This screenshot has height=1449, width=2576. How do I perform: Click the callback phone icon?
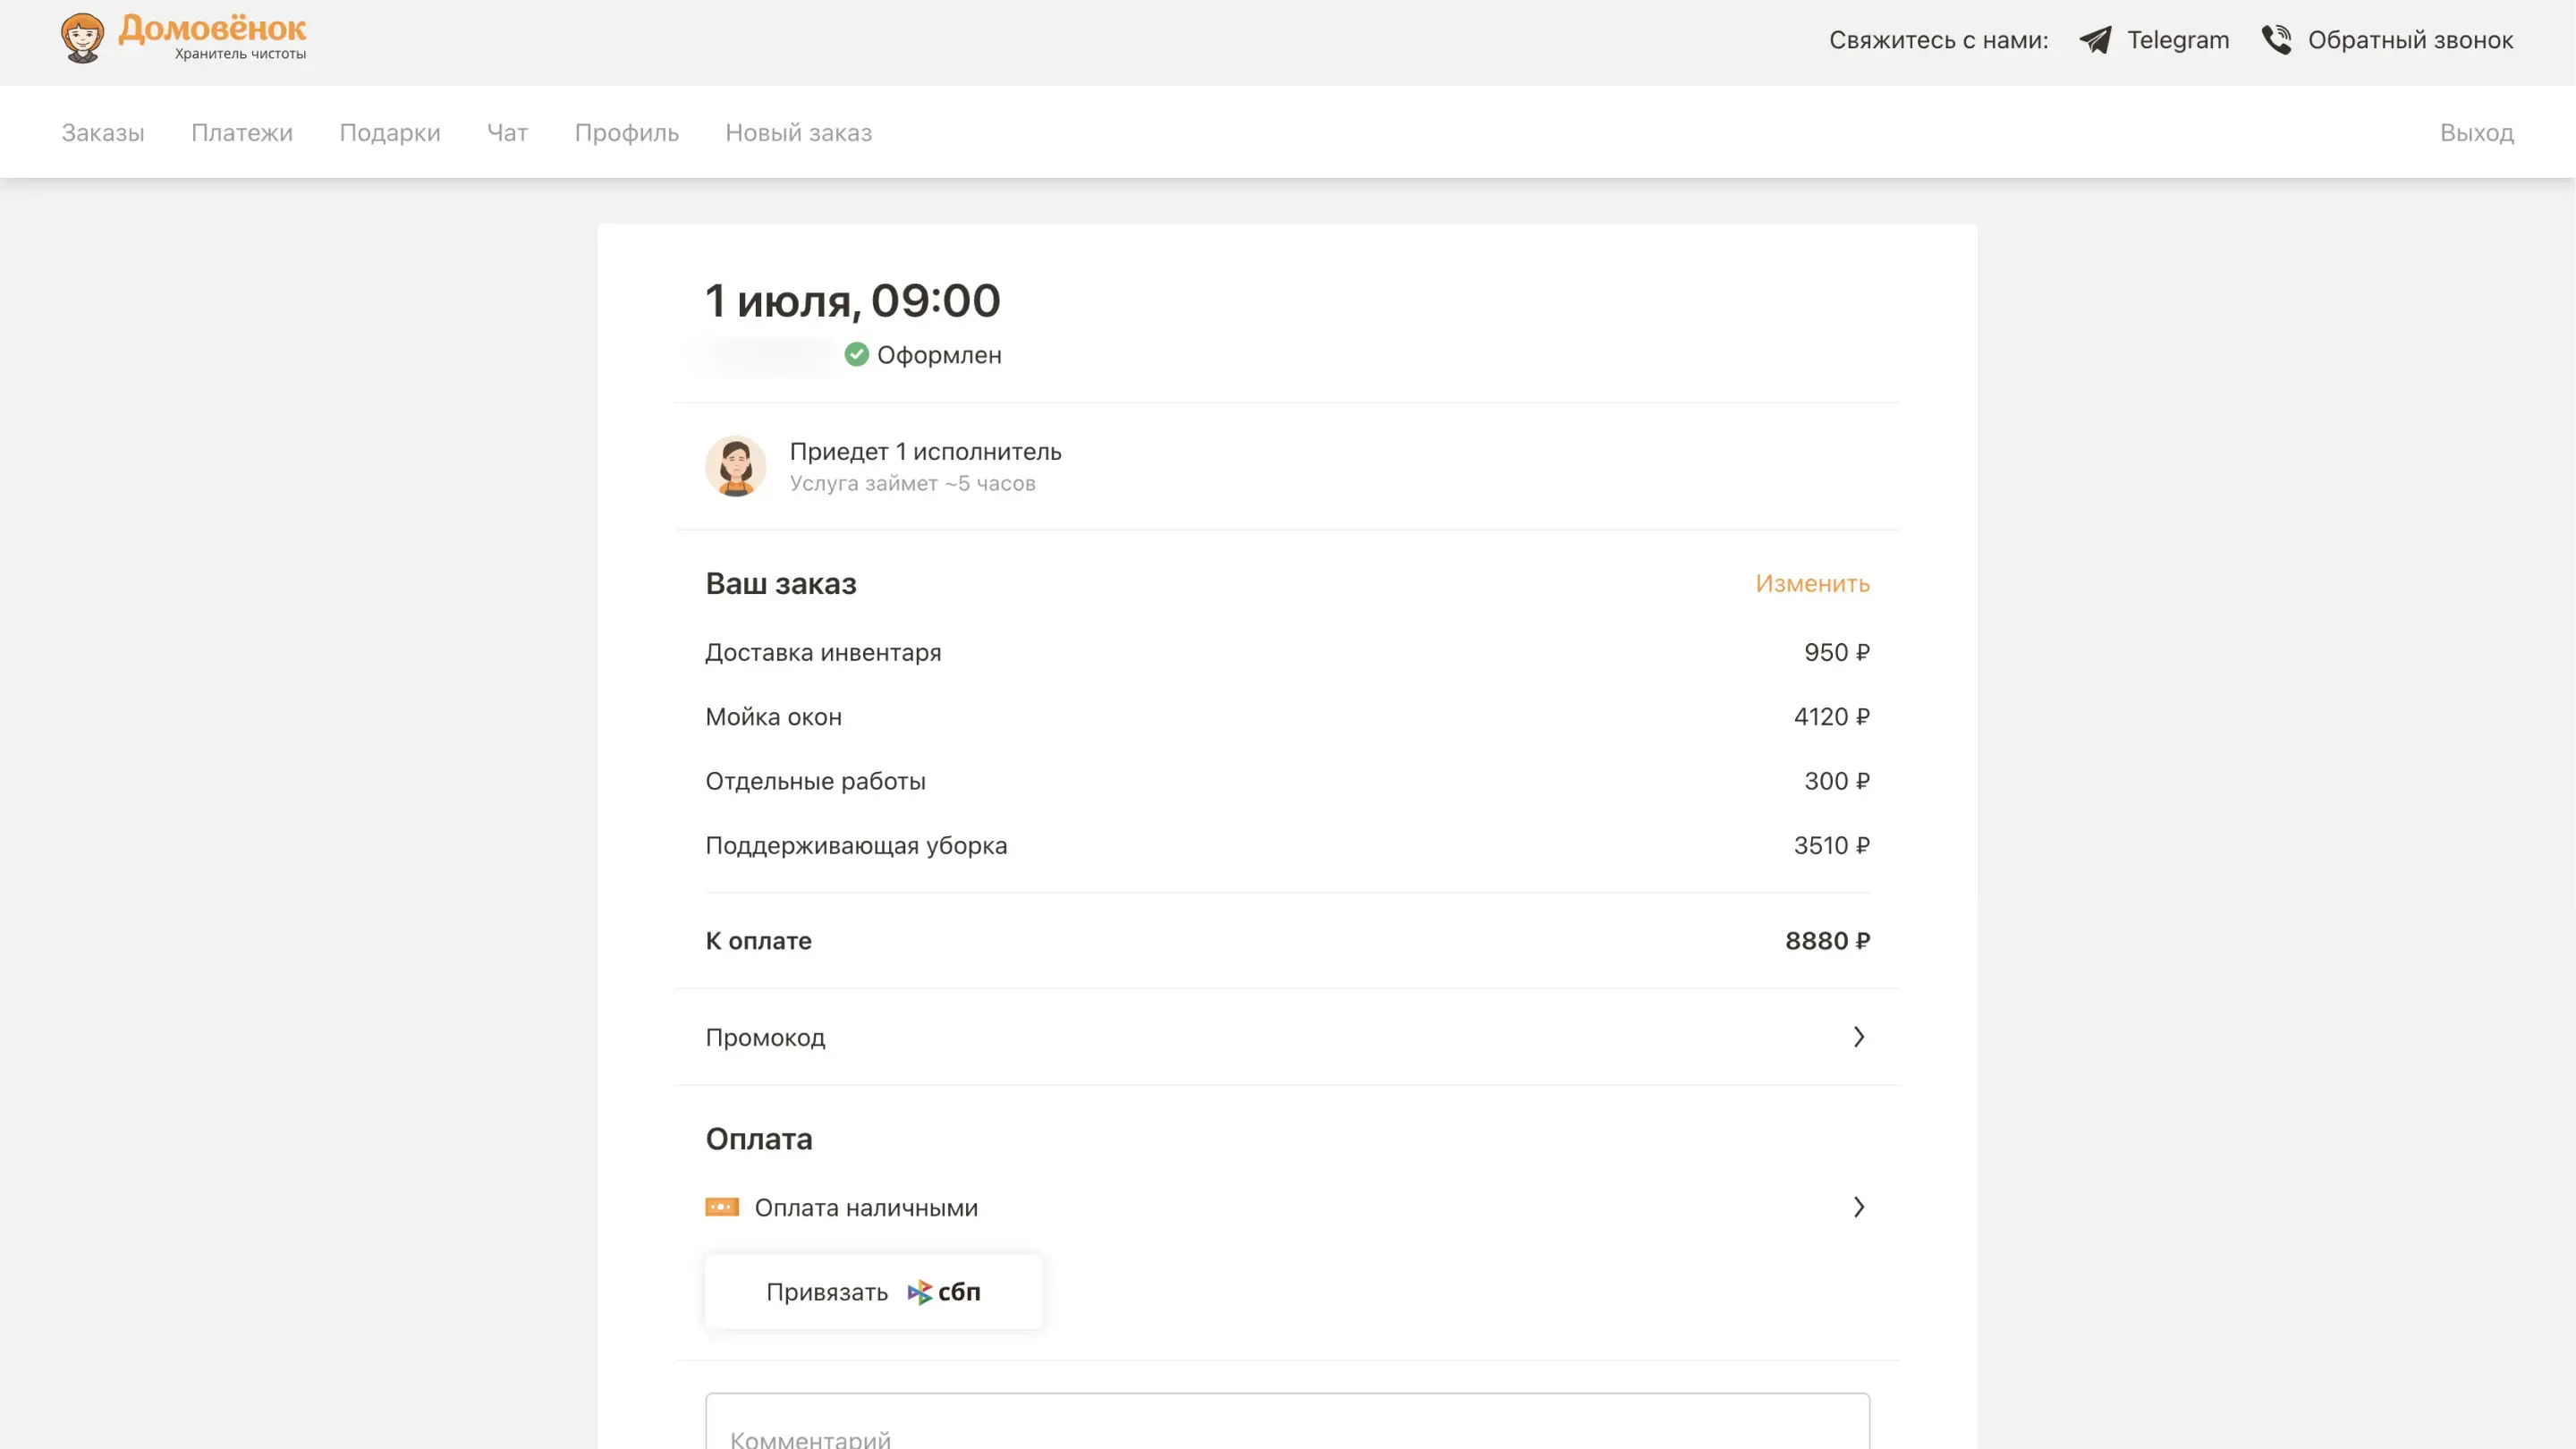pyautogui.click(x=2277, y=40)
